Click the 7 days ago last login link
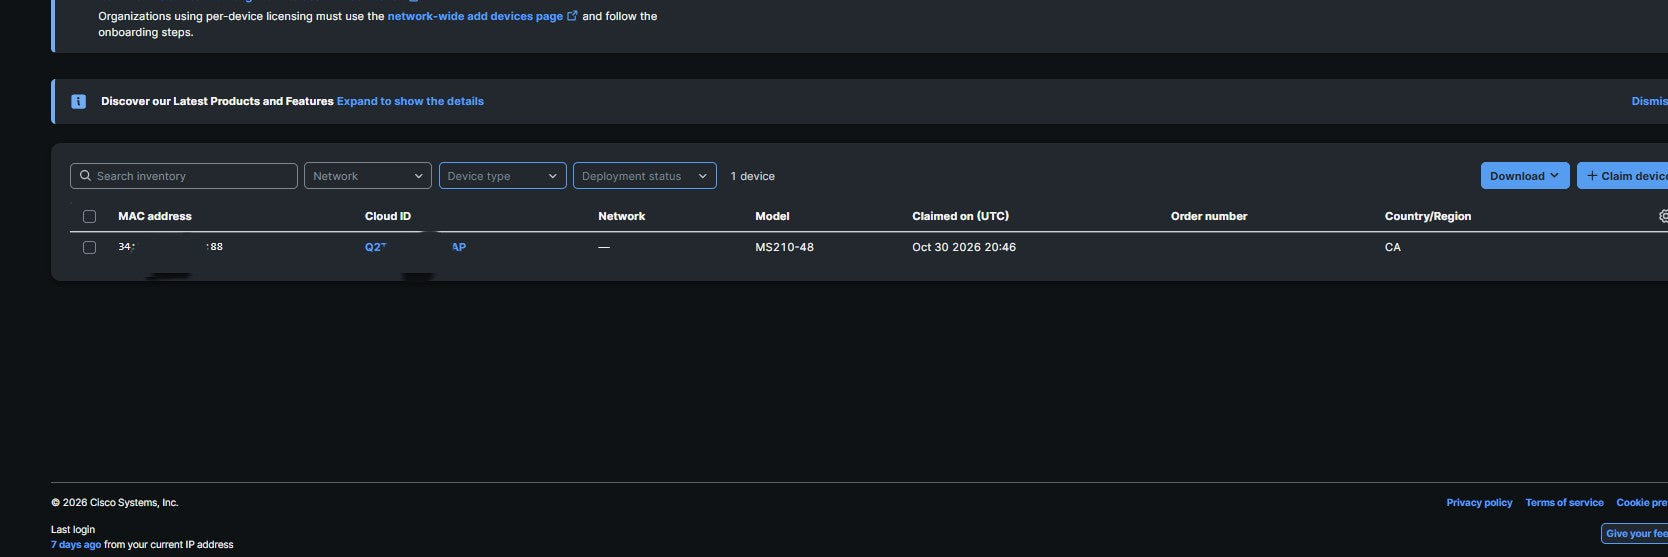Image resolution: width=1668 pixels, height=557 pixels. pyautogui.click(x=76, y=545)
